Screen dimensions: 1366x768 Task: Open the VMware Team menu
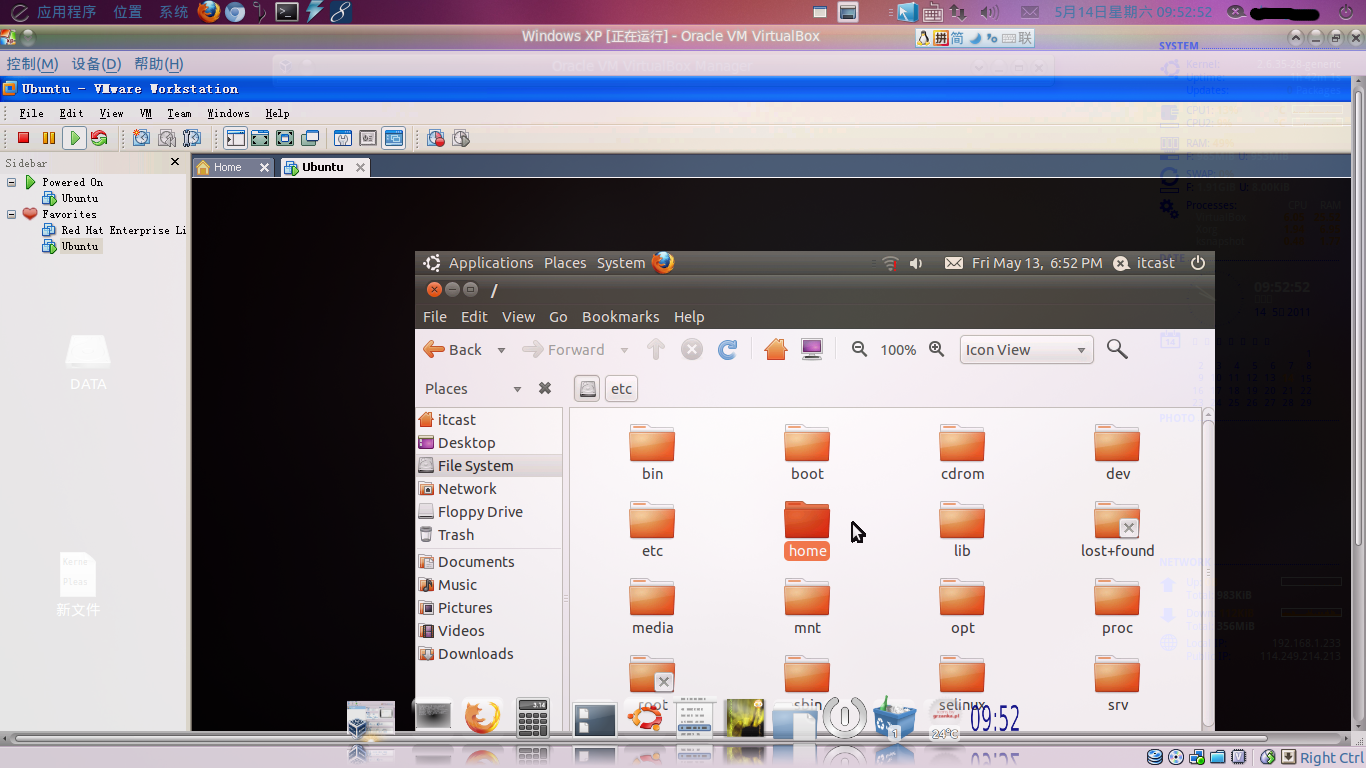179,113
